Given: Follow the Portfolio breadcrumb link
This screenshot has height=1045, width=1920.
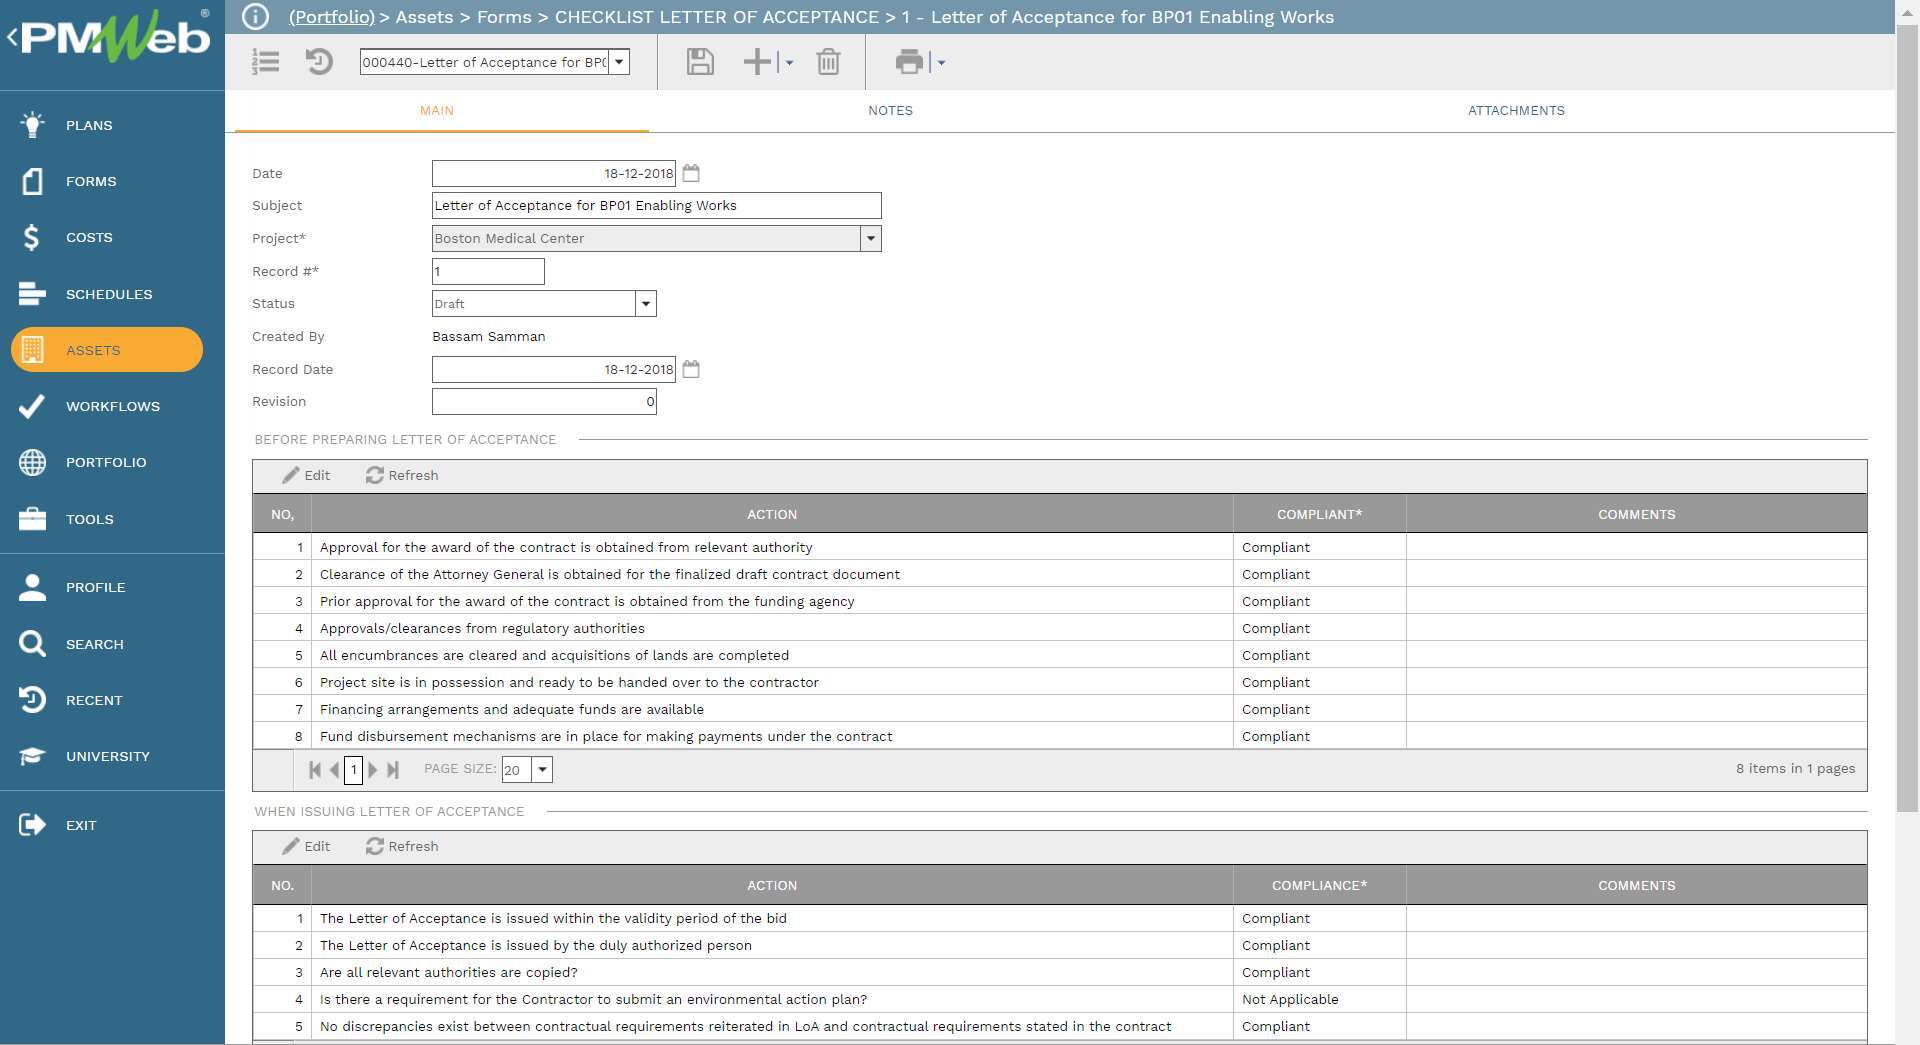Looking at the screenshot, I should (x=331, y=17).
